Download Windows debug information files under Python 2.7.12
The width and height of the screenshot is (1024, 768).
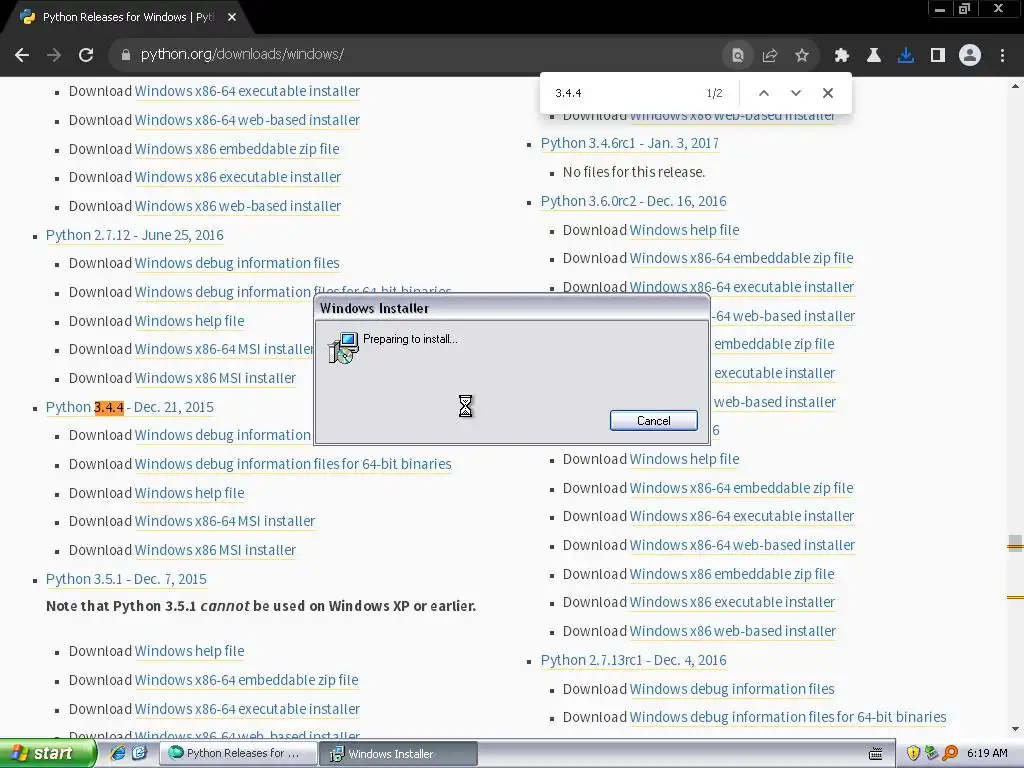237,263
